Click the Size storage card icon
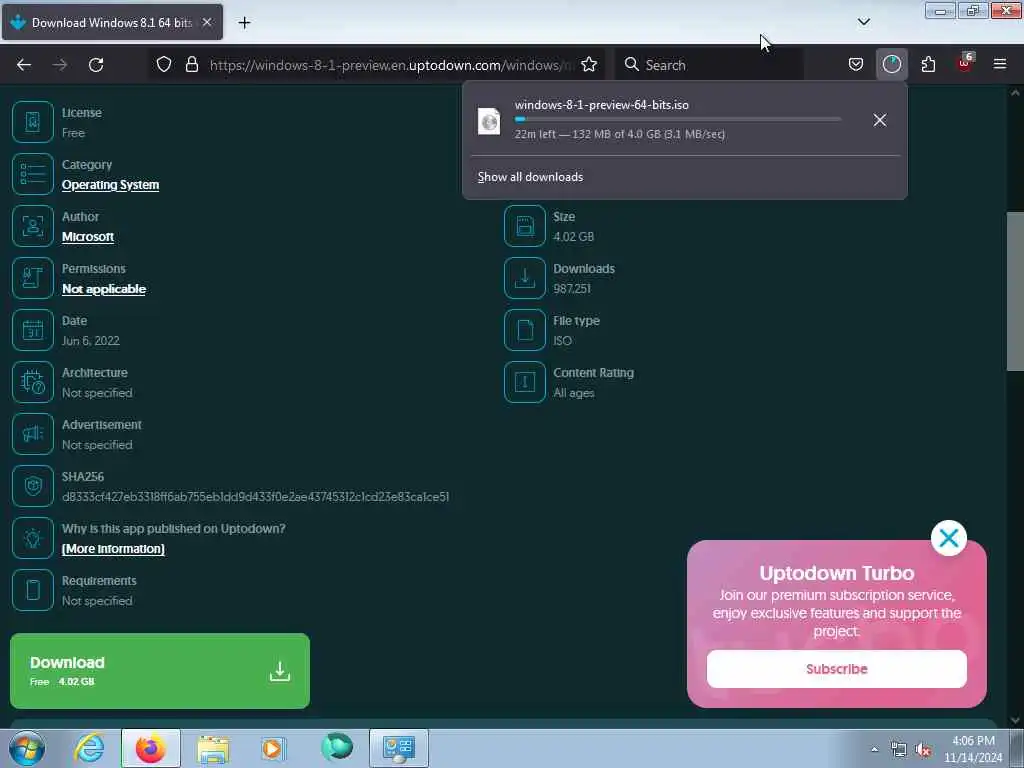 pos(524,226)
